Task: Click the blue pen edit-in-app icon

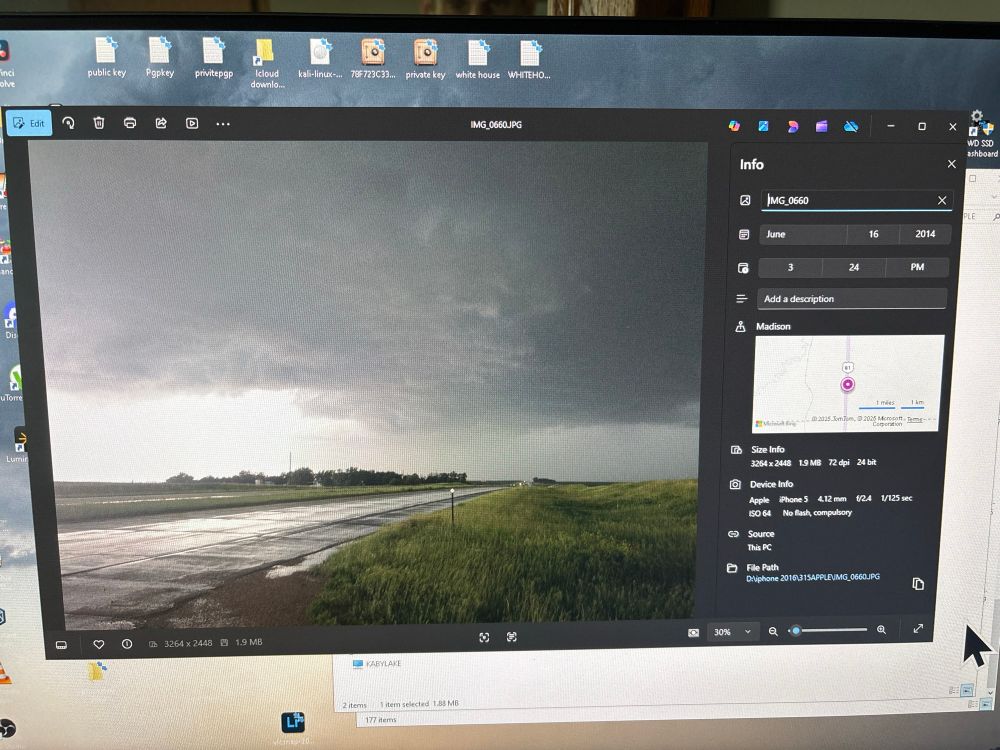Action: 763,126
